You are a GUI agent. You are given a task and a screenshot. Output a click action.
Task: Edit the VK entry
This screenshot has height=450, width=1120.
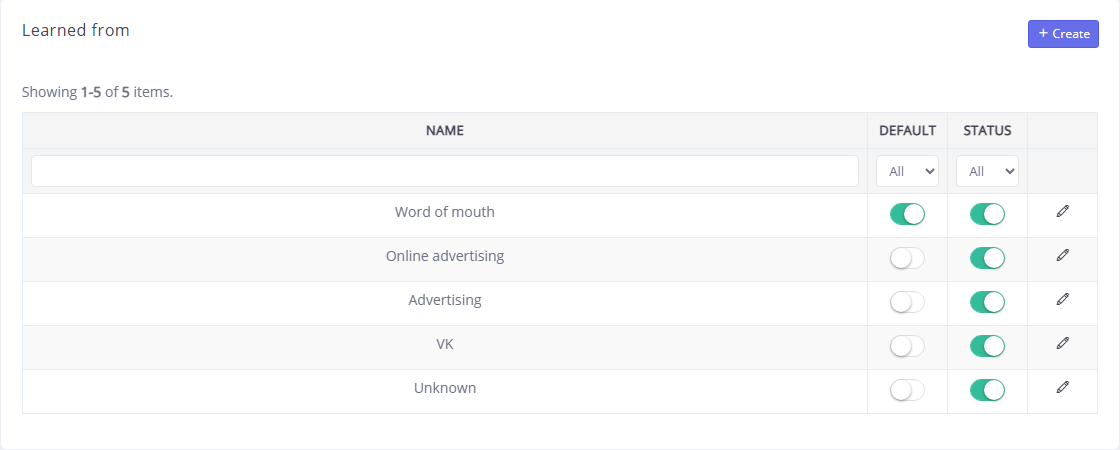tap(1062, 343)
